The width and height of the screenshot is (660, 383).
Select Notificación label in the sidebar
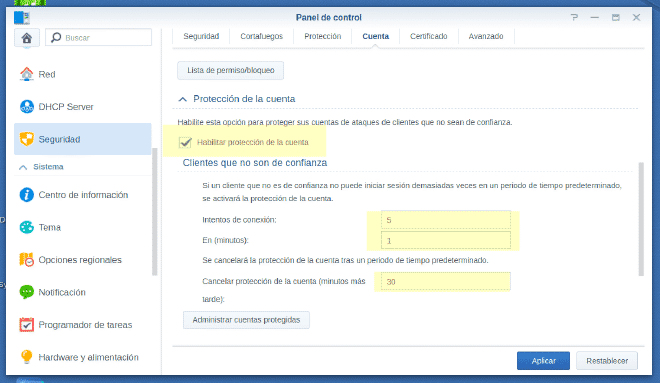click(62, 293)
